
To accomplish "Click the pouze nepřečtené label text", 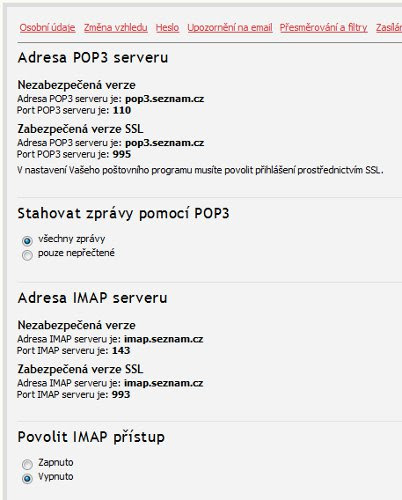I will [x=76, y=253].
